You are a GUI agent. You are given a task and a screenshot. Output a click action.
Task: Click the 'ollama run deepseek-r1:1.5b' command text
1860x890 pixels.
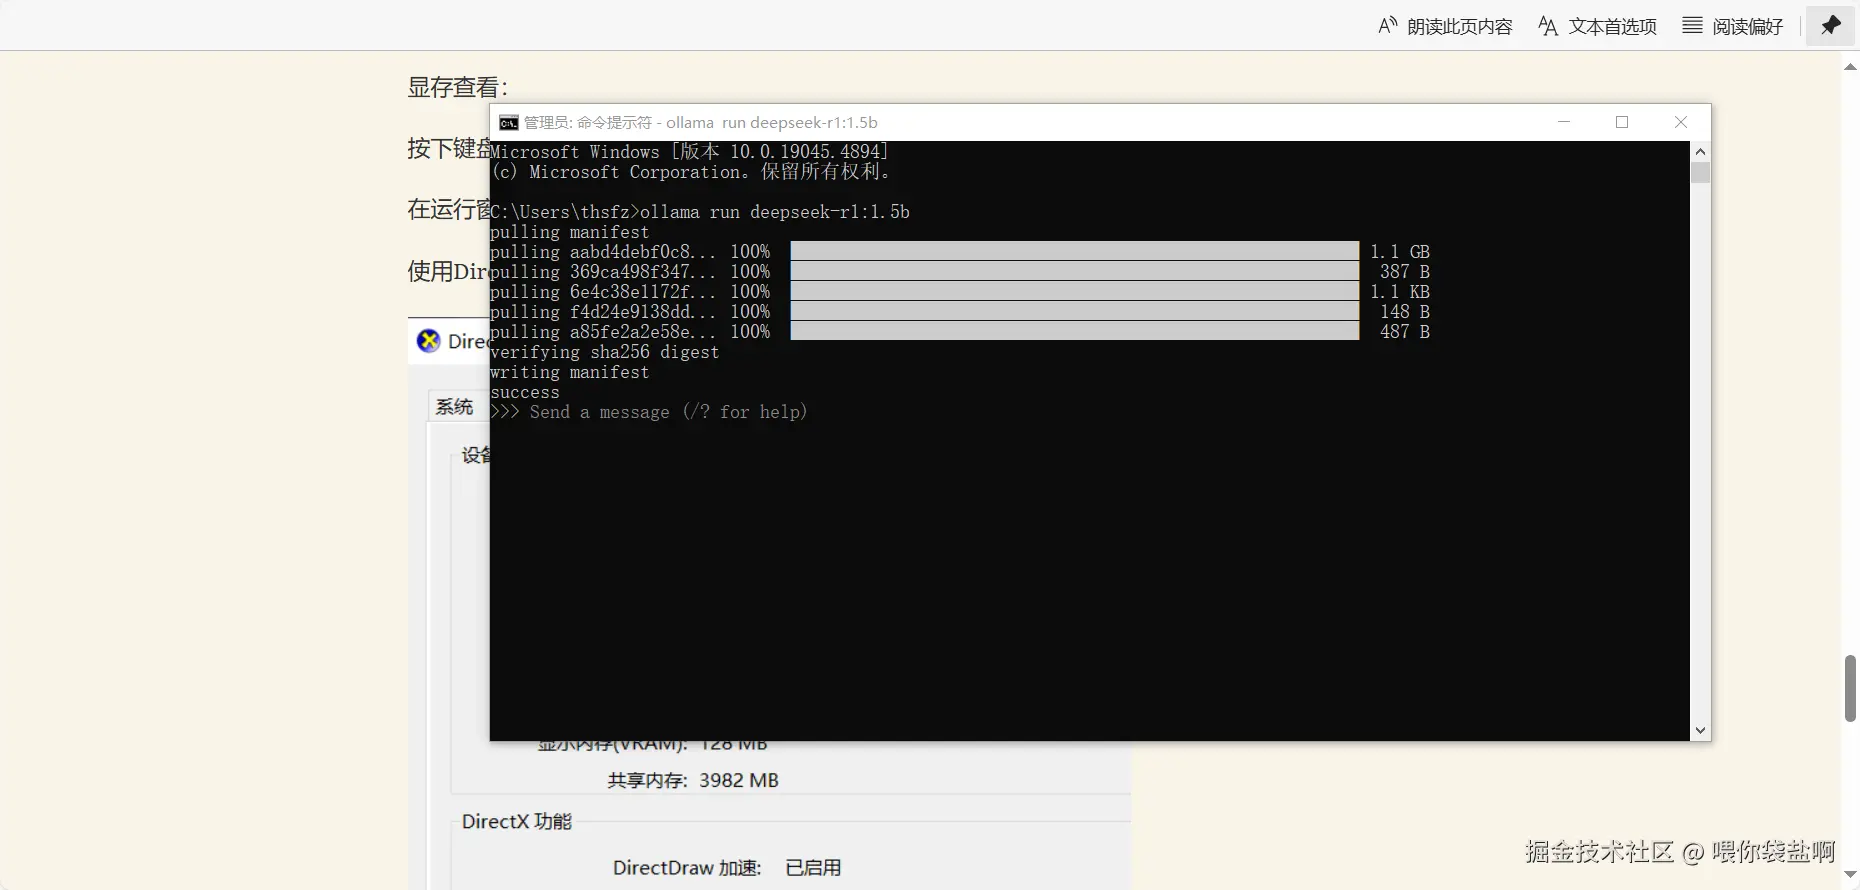click(x=775, y=212)
